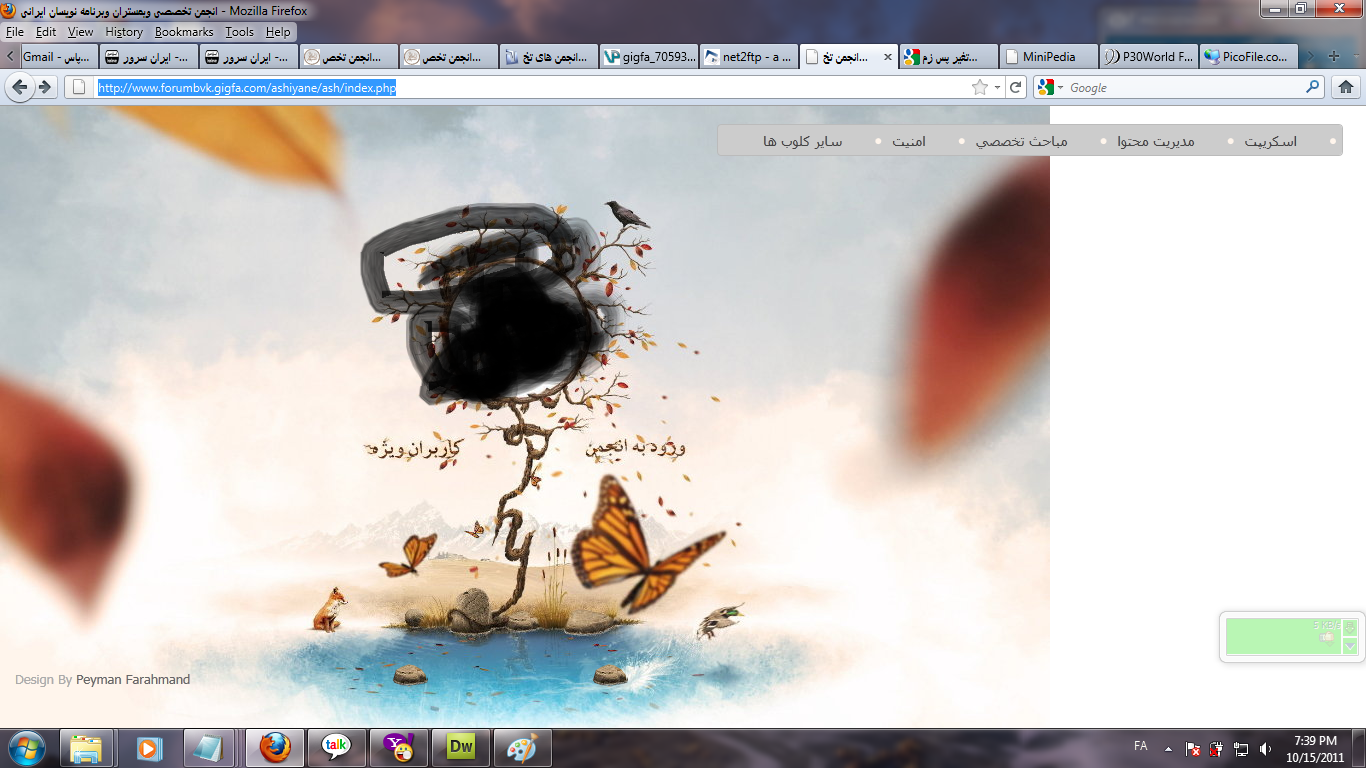Viewport: 1366px width, 768px height.
Task: Open the Action Center flag tray icon
Action: click(1192, 748)
